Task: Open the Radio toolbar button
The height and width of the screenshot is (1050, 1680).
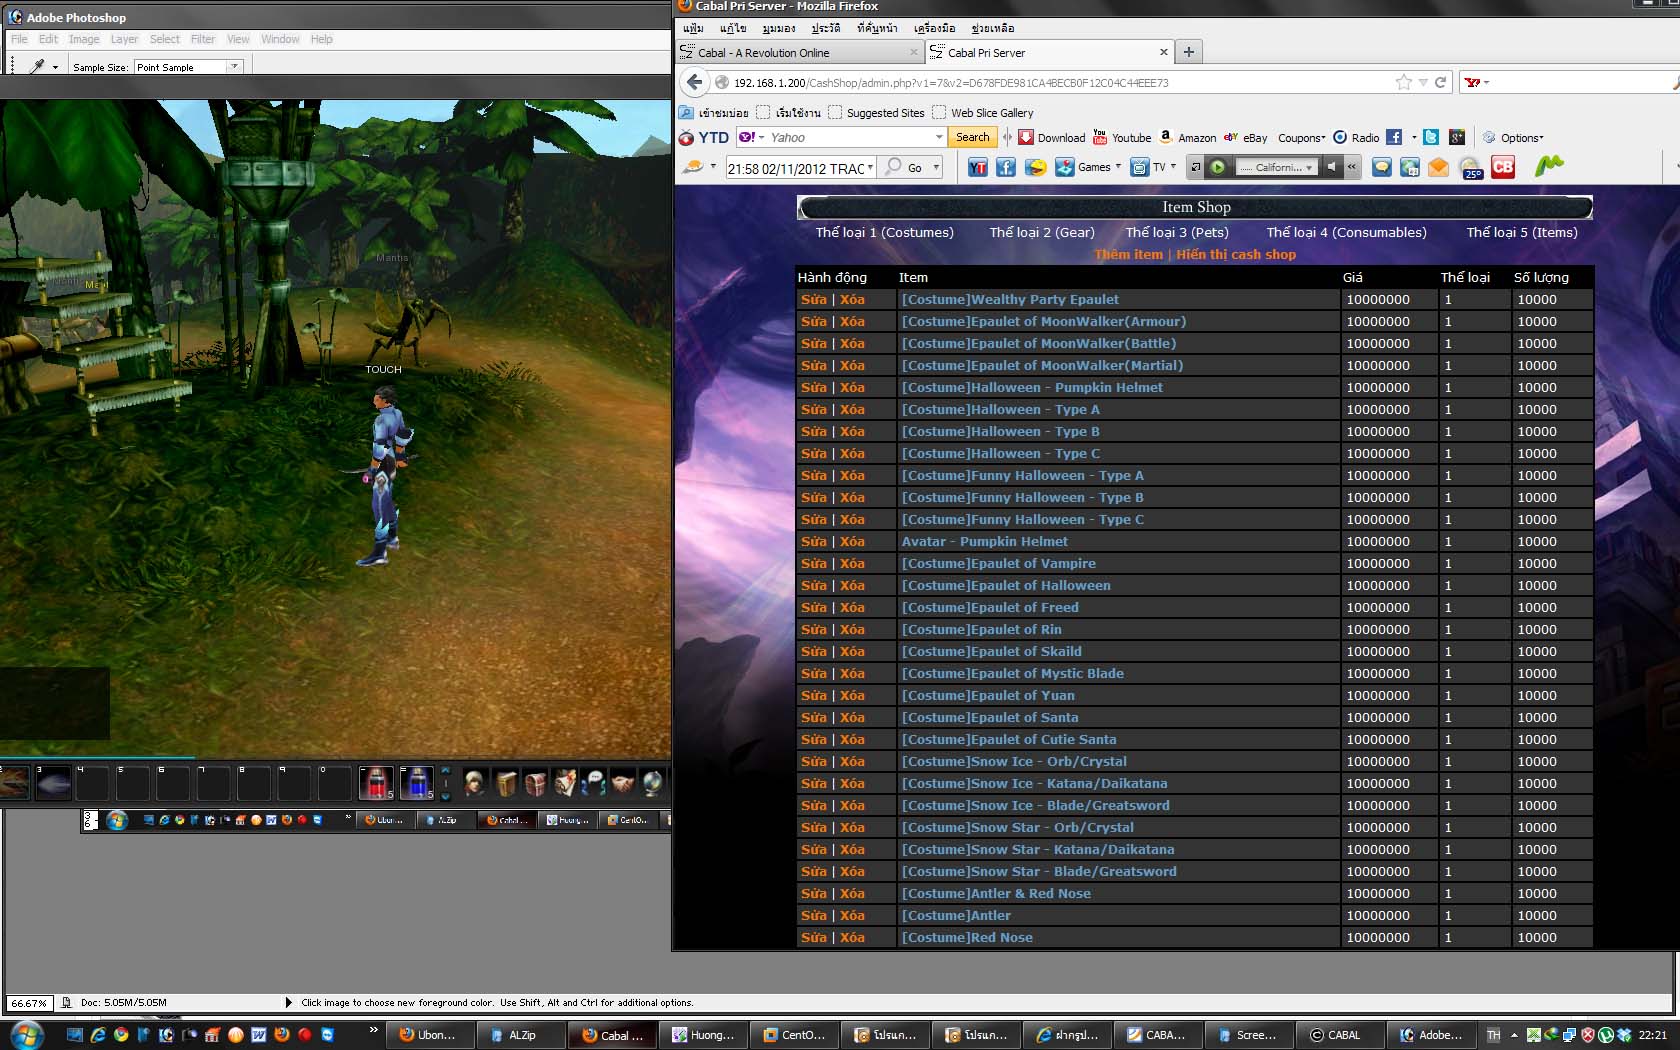Action: 1356,138
